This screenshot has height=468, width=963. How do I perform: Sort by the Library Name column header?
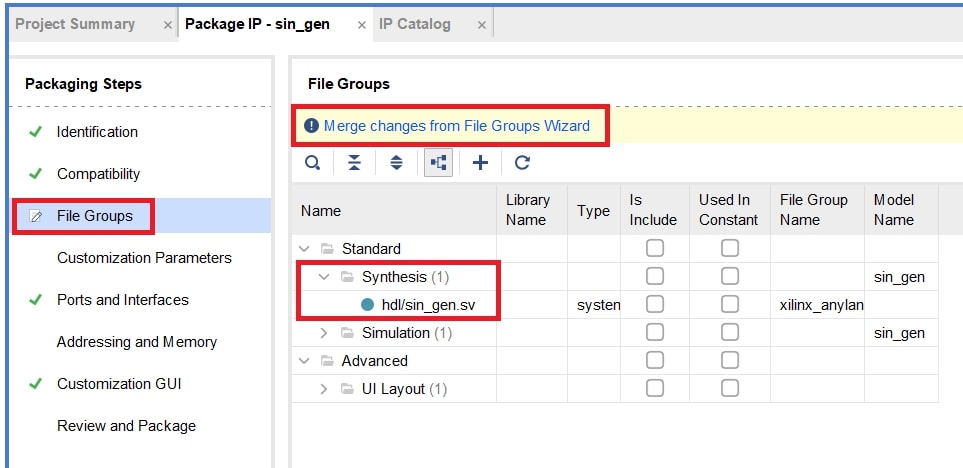532,210
